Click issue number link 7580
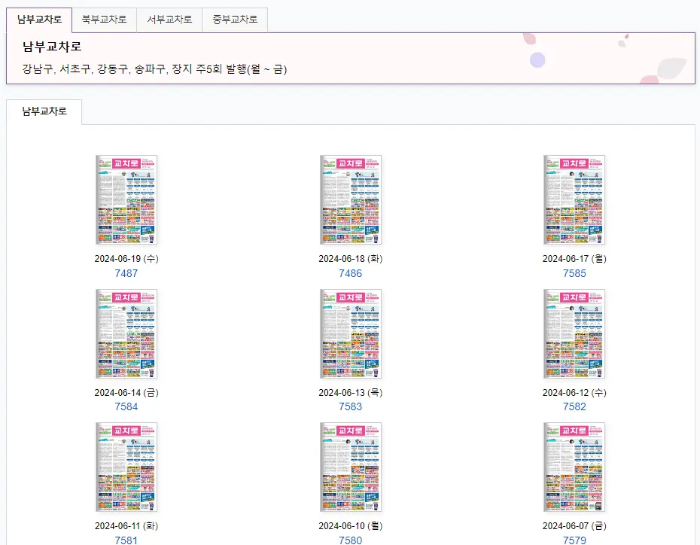The image size is (700, 545). click(x=350, y=540)
